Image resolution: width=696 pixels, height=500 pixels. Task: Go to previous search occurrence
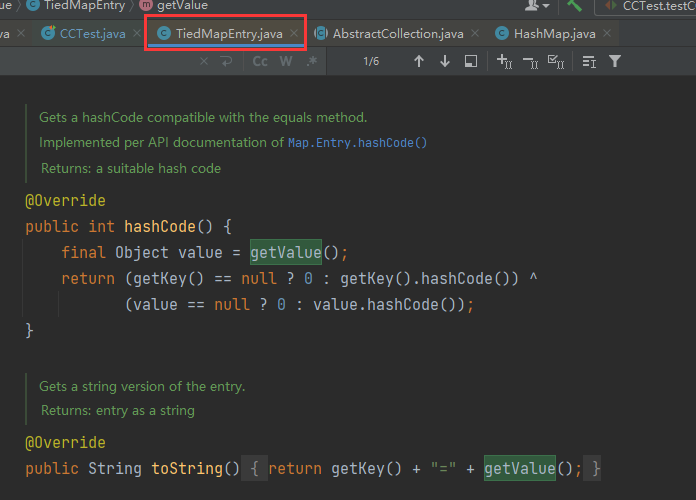(419, 61)
